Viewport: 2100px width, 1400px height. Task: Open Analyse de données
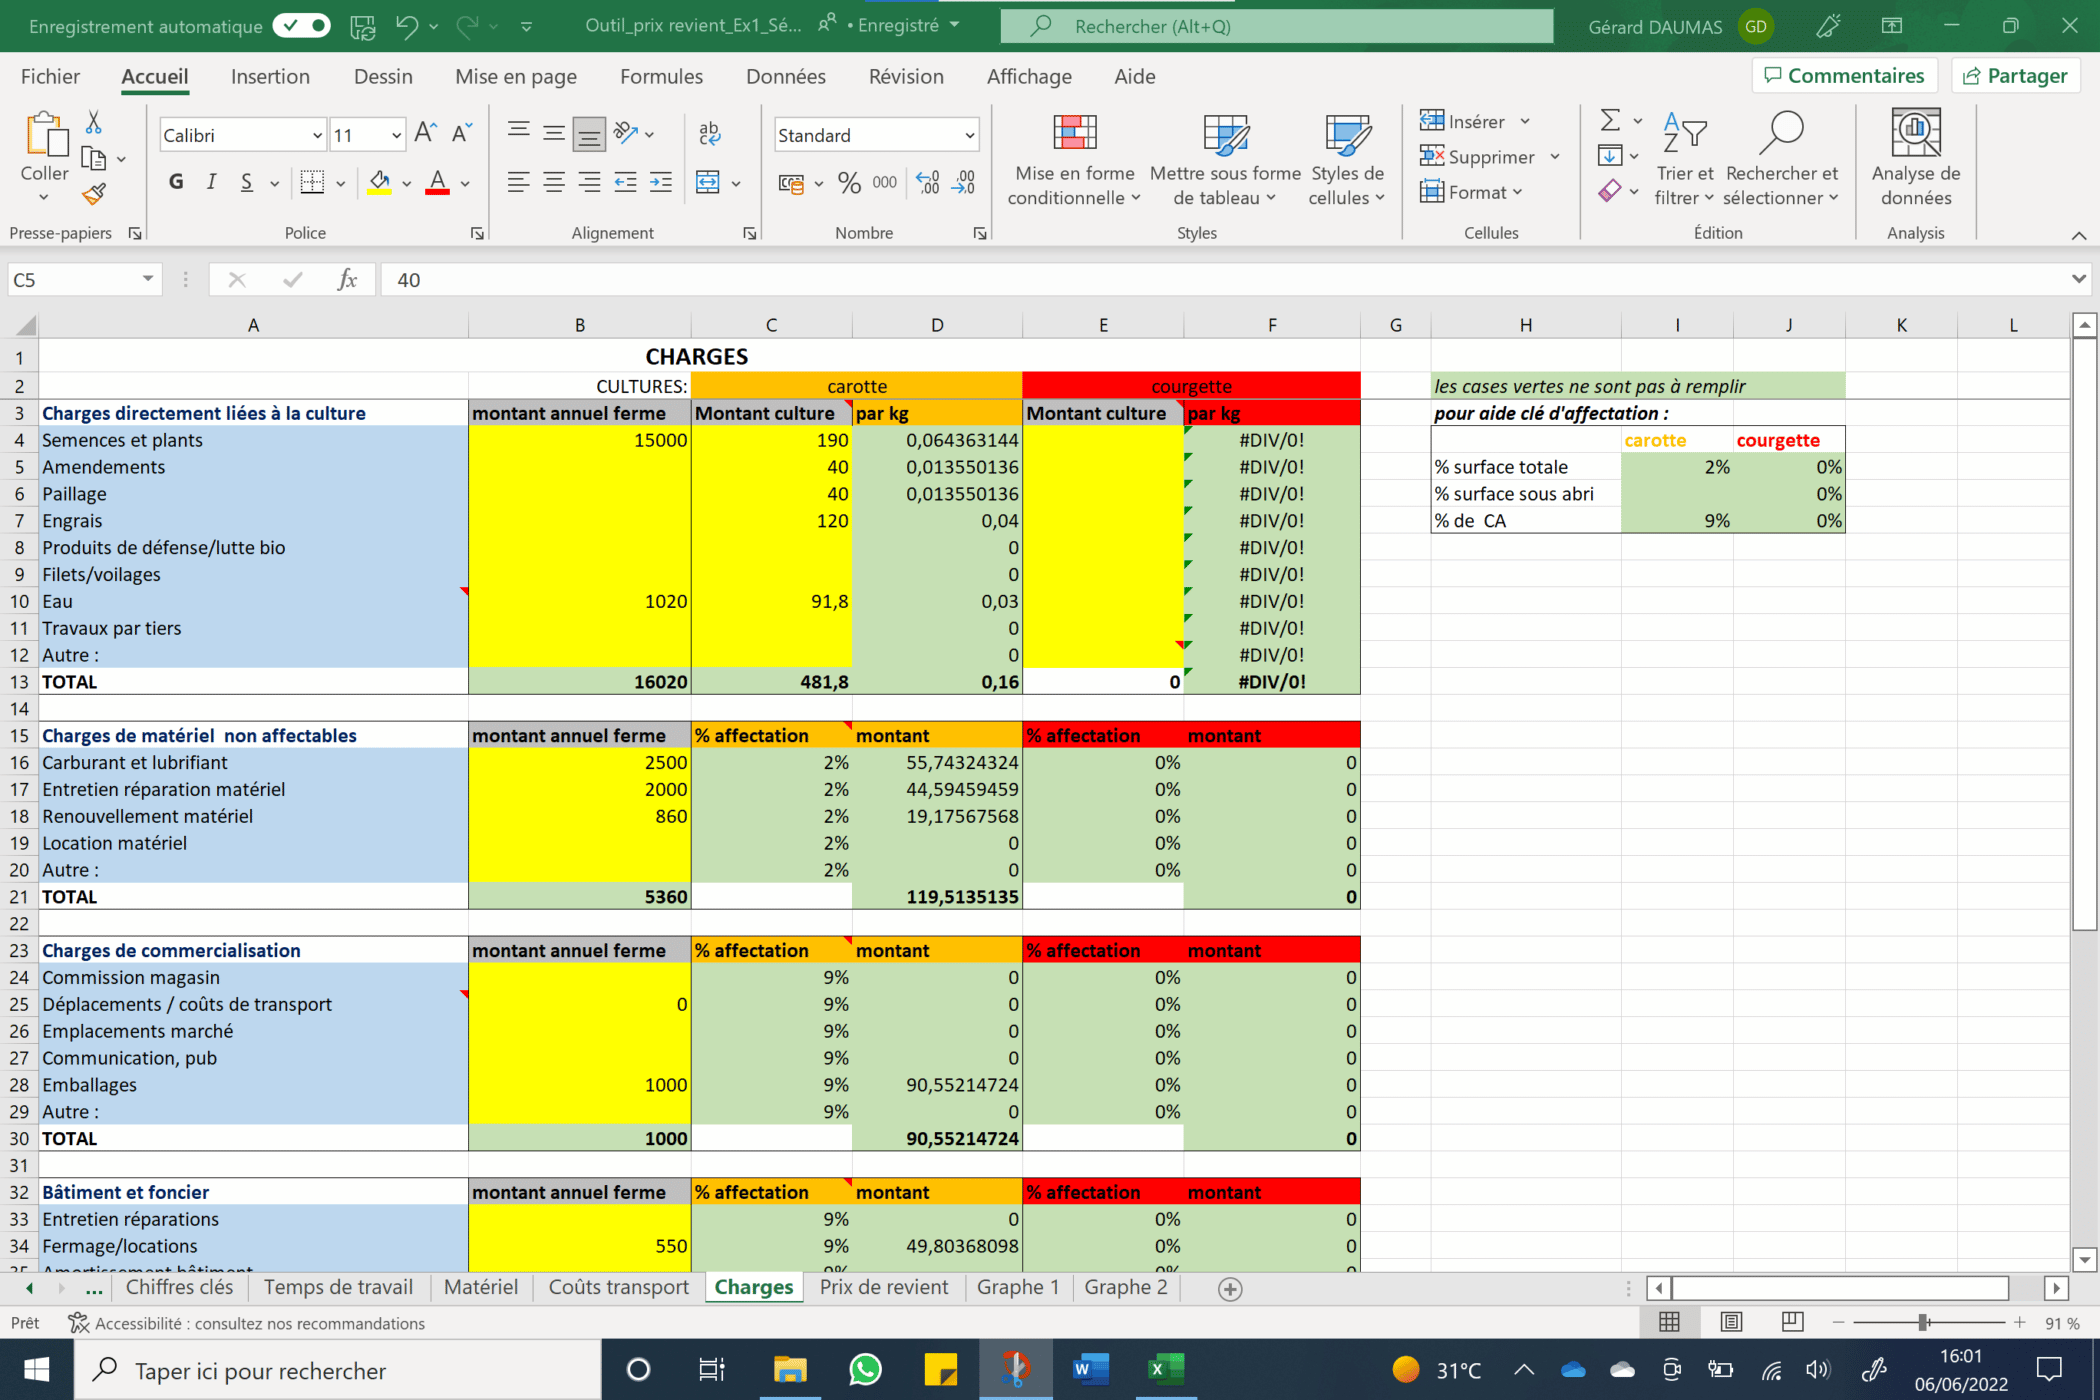[1915, 158]
